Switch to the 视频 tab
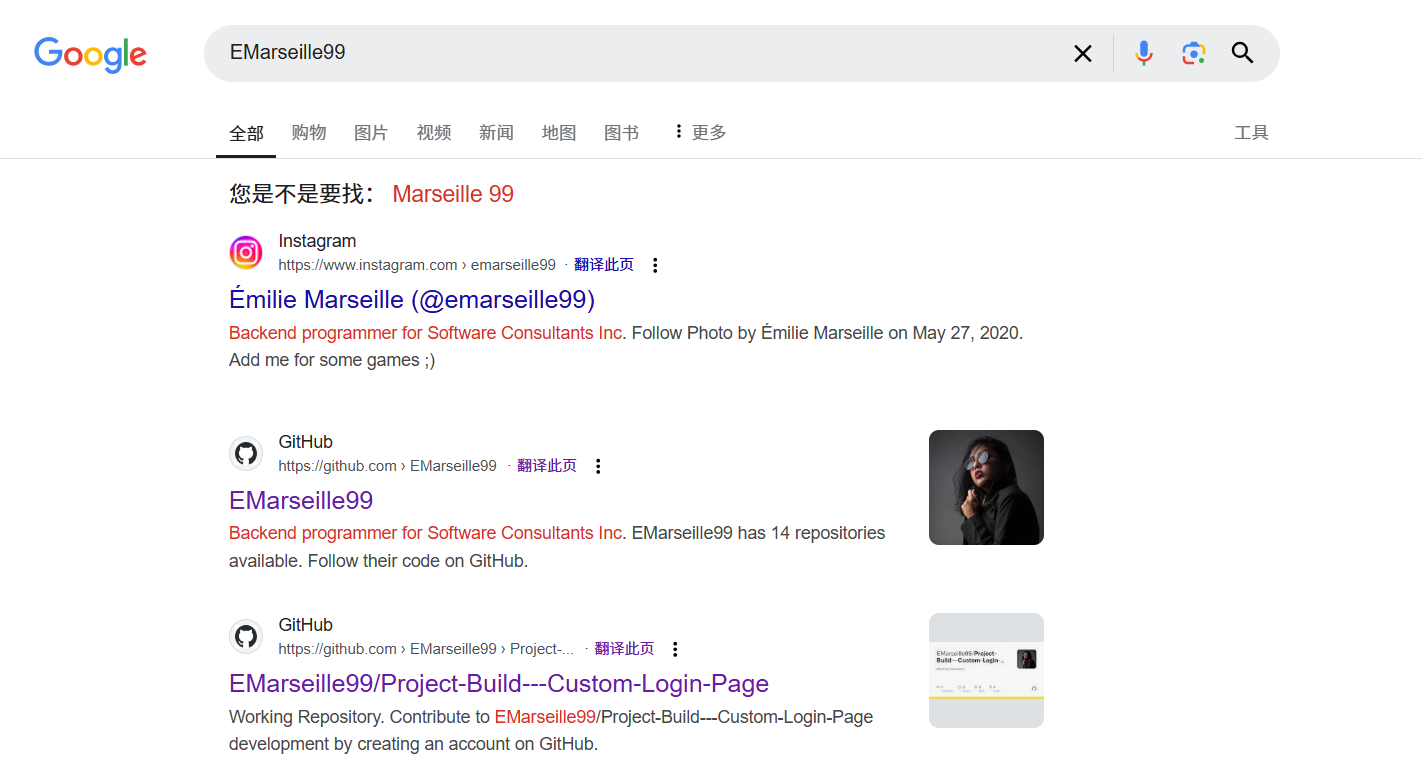This screenshot has height=772, width=1422. click(434, 133)
